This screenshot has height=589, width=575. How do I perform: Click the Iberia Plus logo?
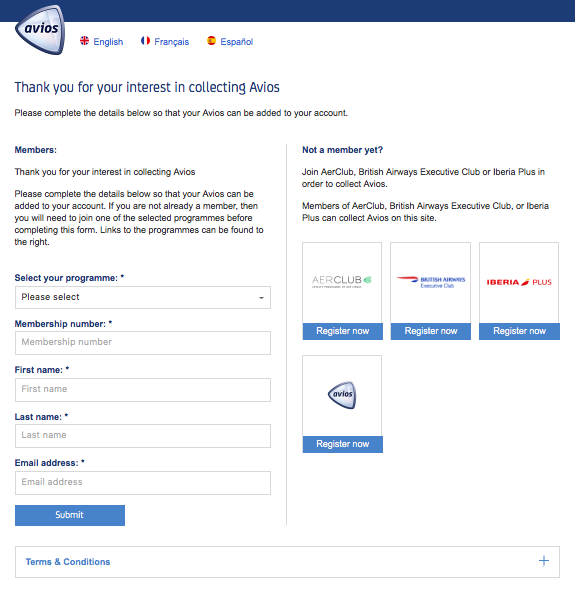(519, 282)
